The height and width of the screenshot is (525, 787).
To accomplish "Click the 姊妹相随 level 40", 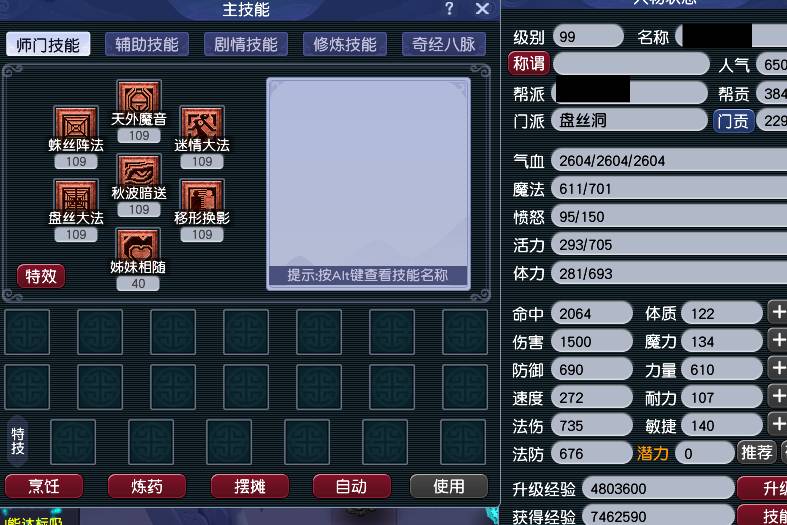I will 138,284.
